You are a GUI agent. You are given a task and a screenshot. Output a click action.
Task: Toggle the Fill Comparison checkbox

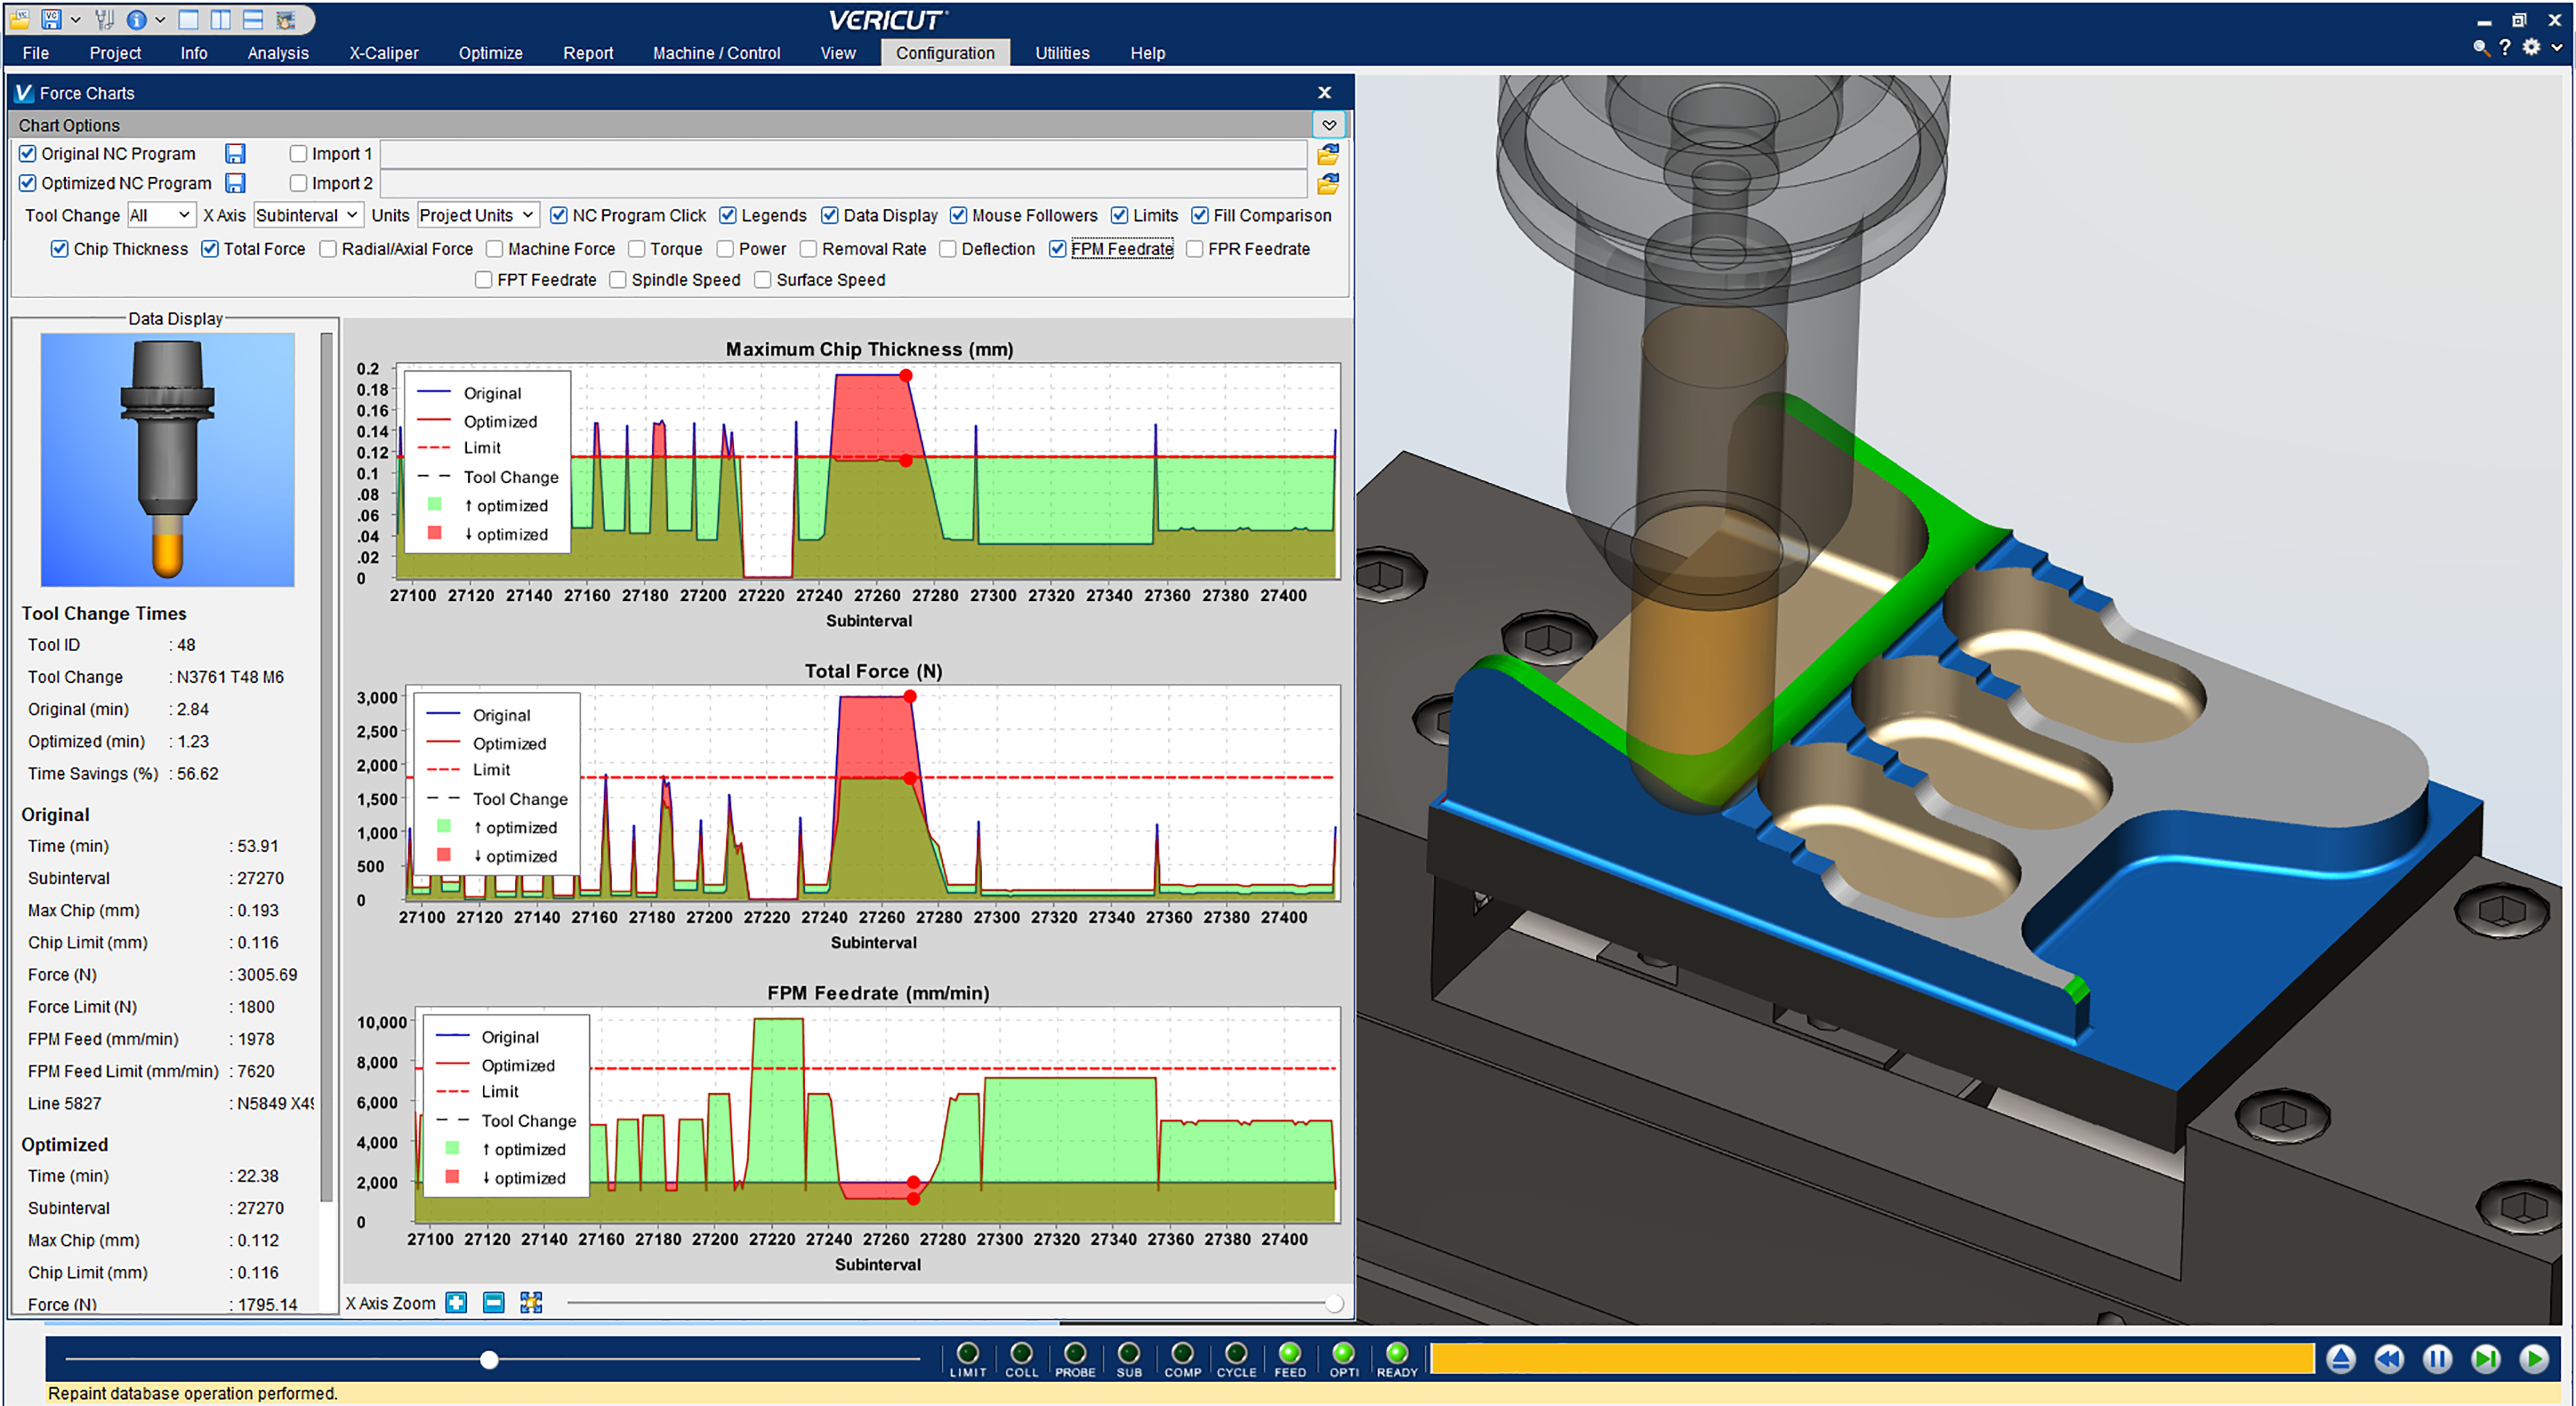(1200, 215)
